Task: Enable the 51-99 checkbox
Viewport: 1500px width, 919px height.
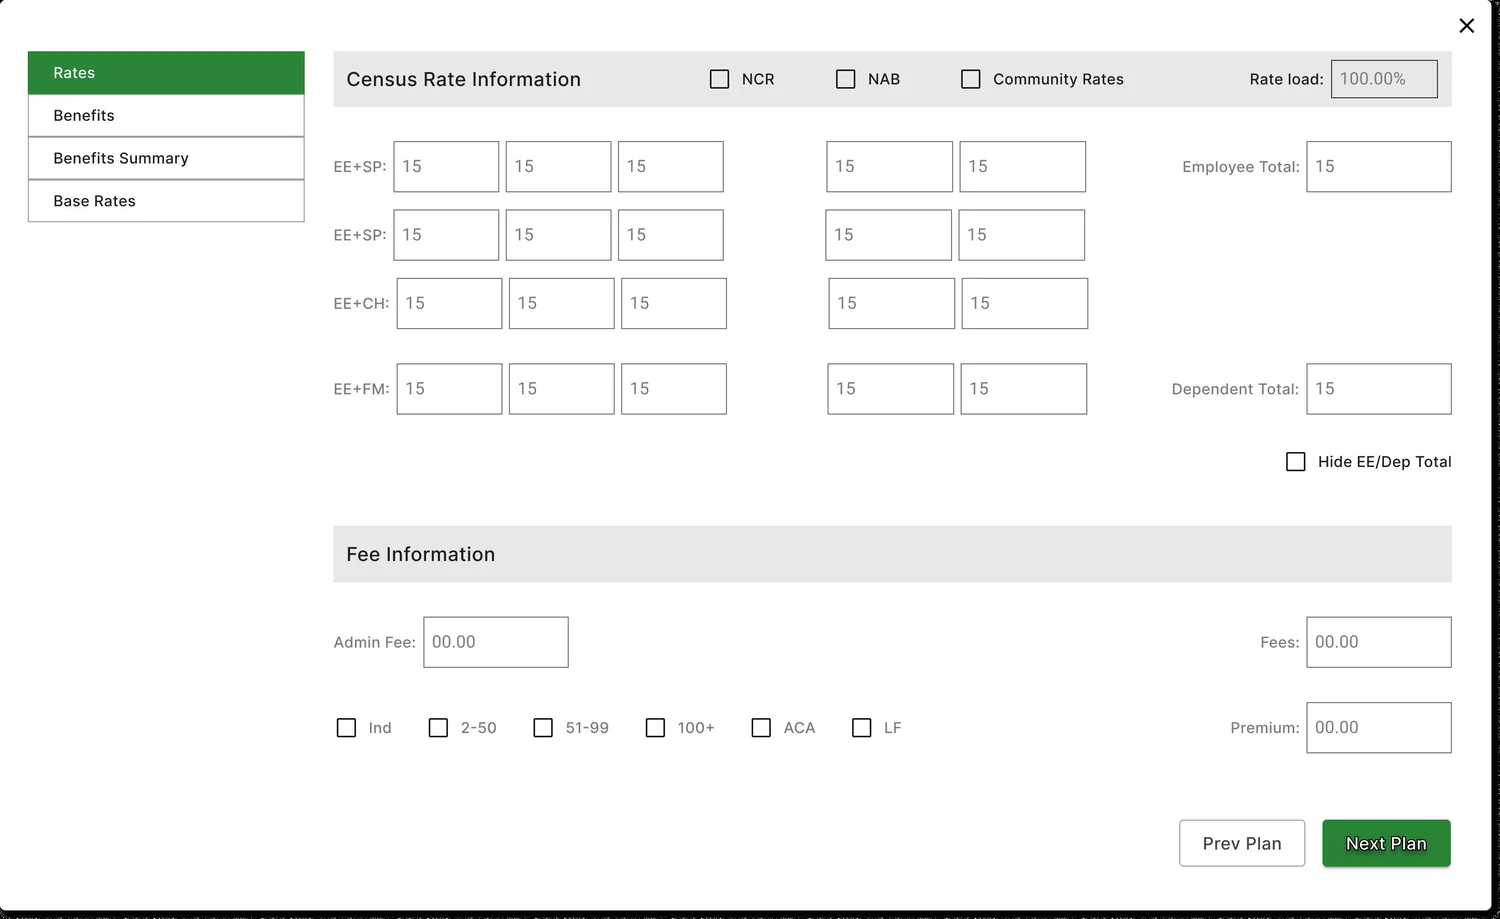Action: (543, 728)
